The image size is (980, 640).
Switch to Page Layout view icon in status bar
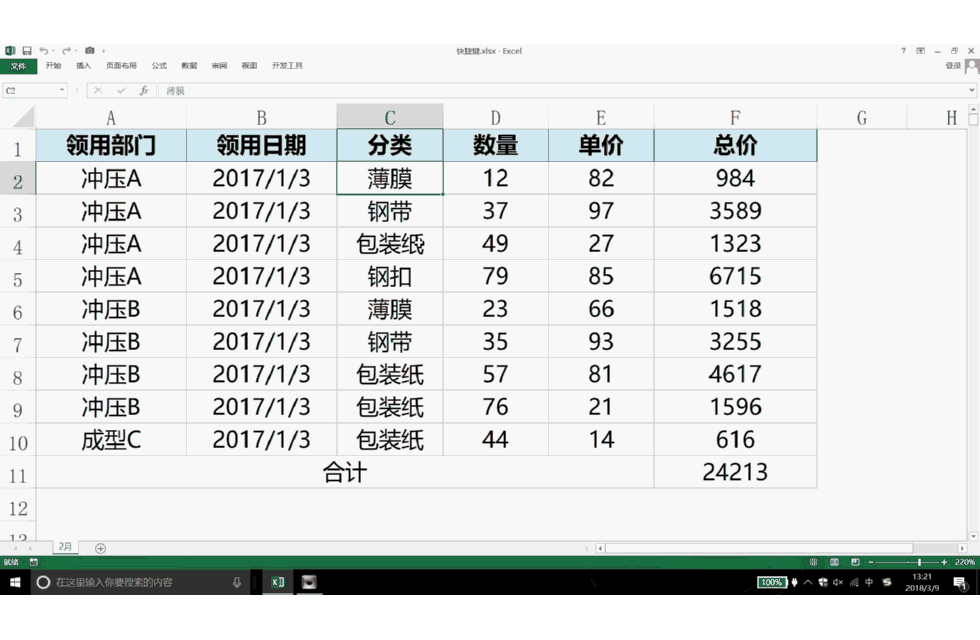pyautogui.click(x=834, y=561)
